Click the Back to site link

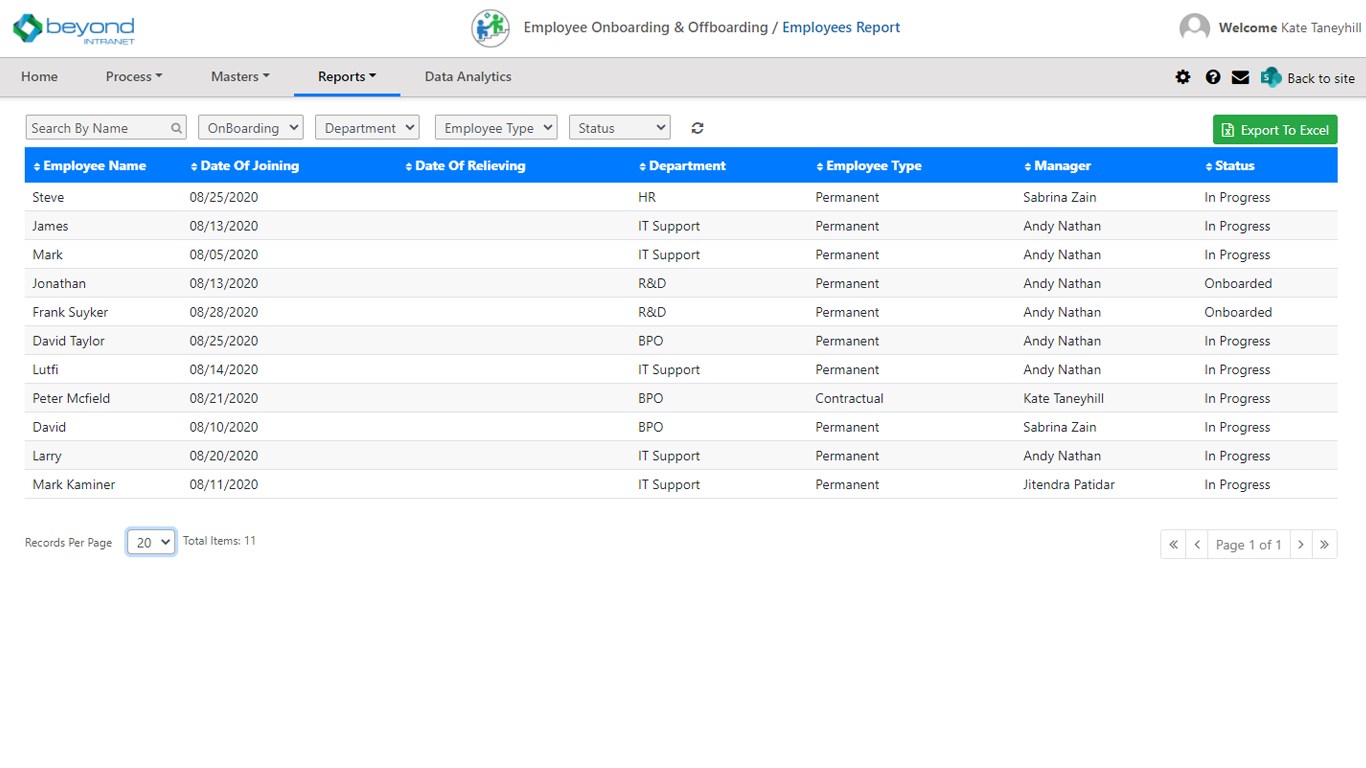[x=1321, y=78]
